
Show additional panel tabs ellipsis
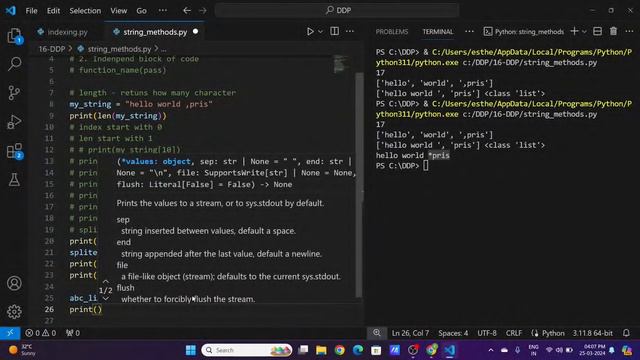point(469,31)
